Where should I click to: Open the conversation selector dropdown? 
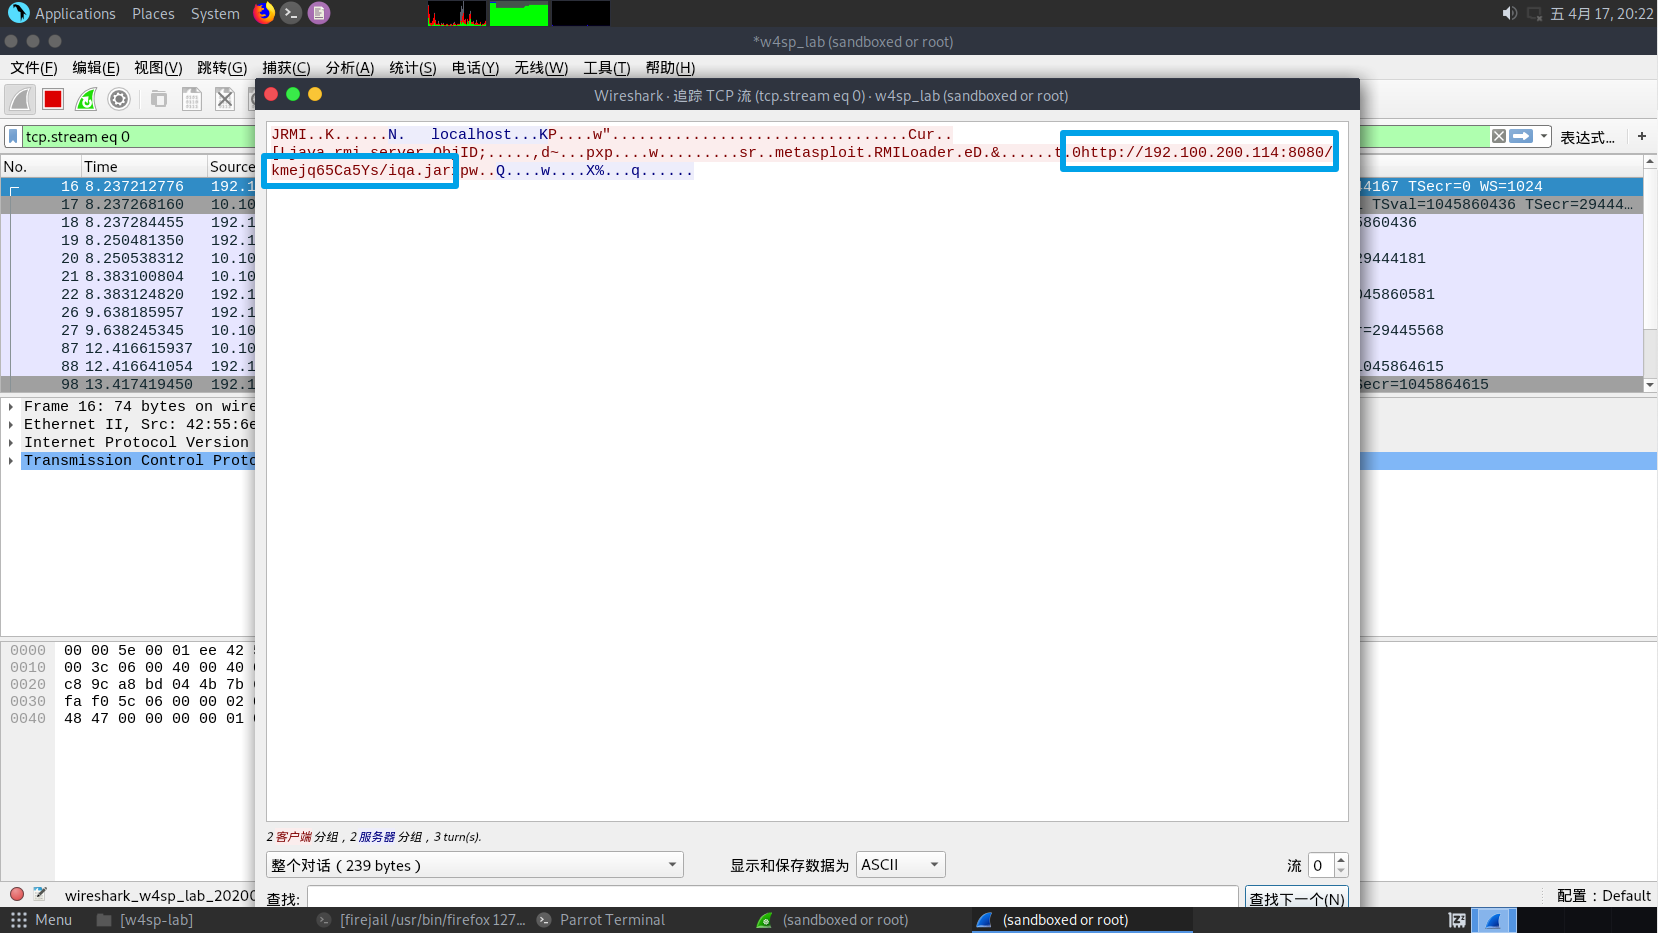pos(475,865)
